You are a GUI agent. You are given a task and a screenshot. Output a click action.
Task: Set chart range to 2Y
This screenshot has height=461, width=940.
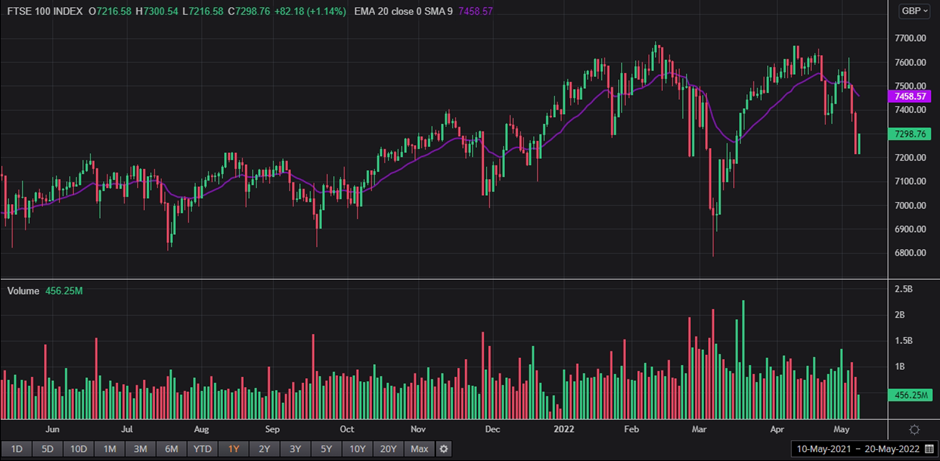264,448
